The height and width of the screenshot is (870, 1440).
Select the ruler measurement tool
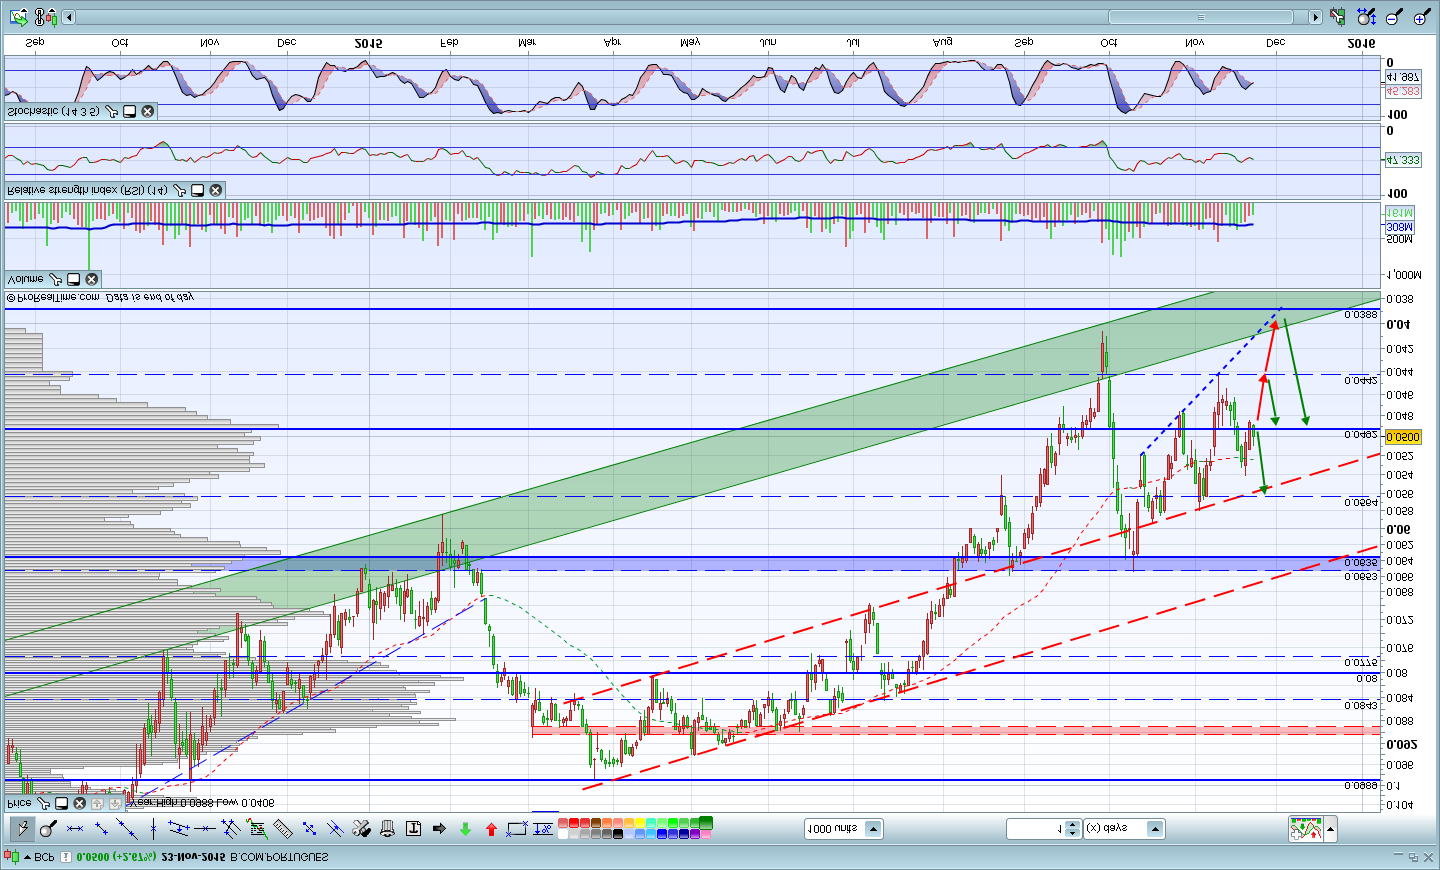283,829
